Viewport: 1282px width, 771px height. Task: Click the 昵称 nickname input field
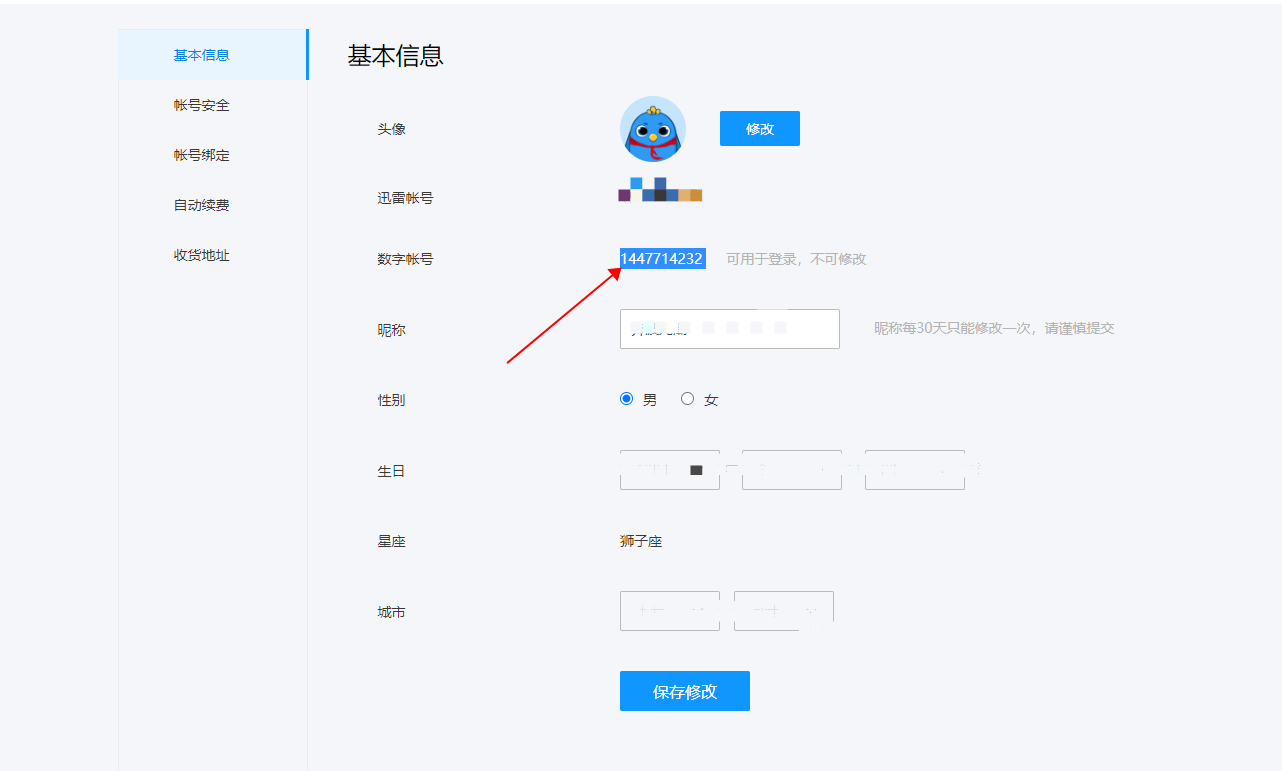coord(730,329)
